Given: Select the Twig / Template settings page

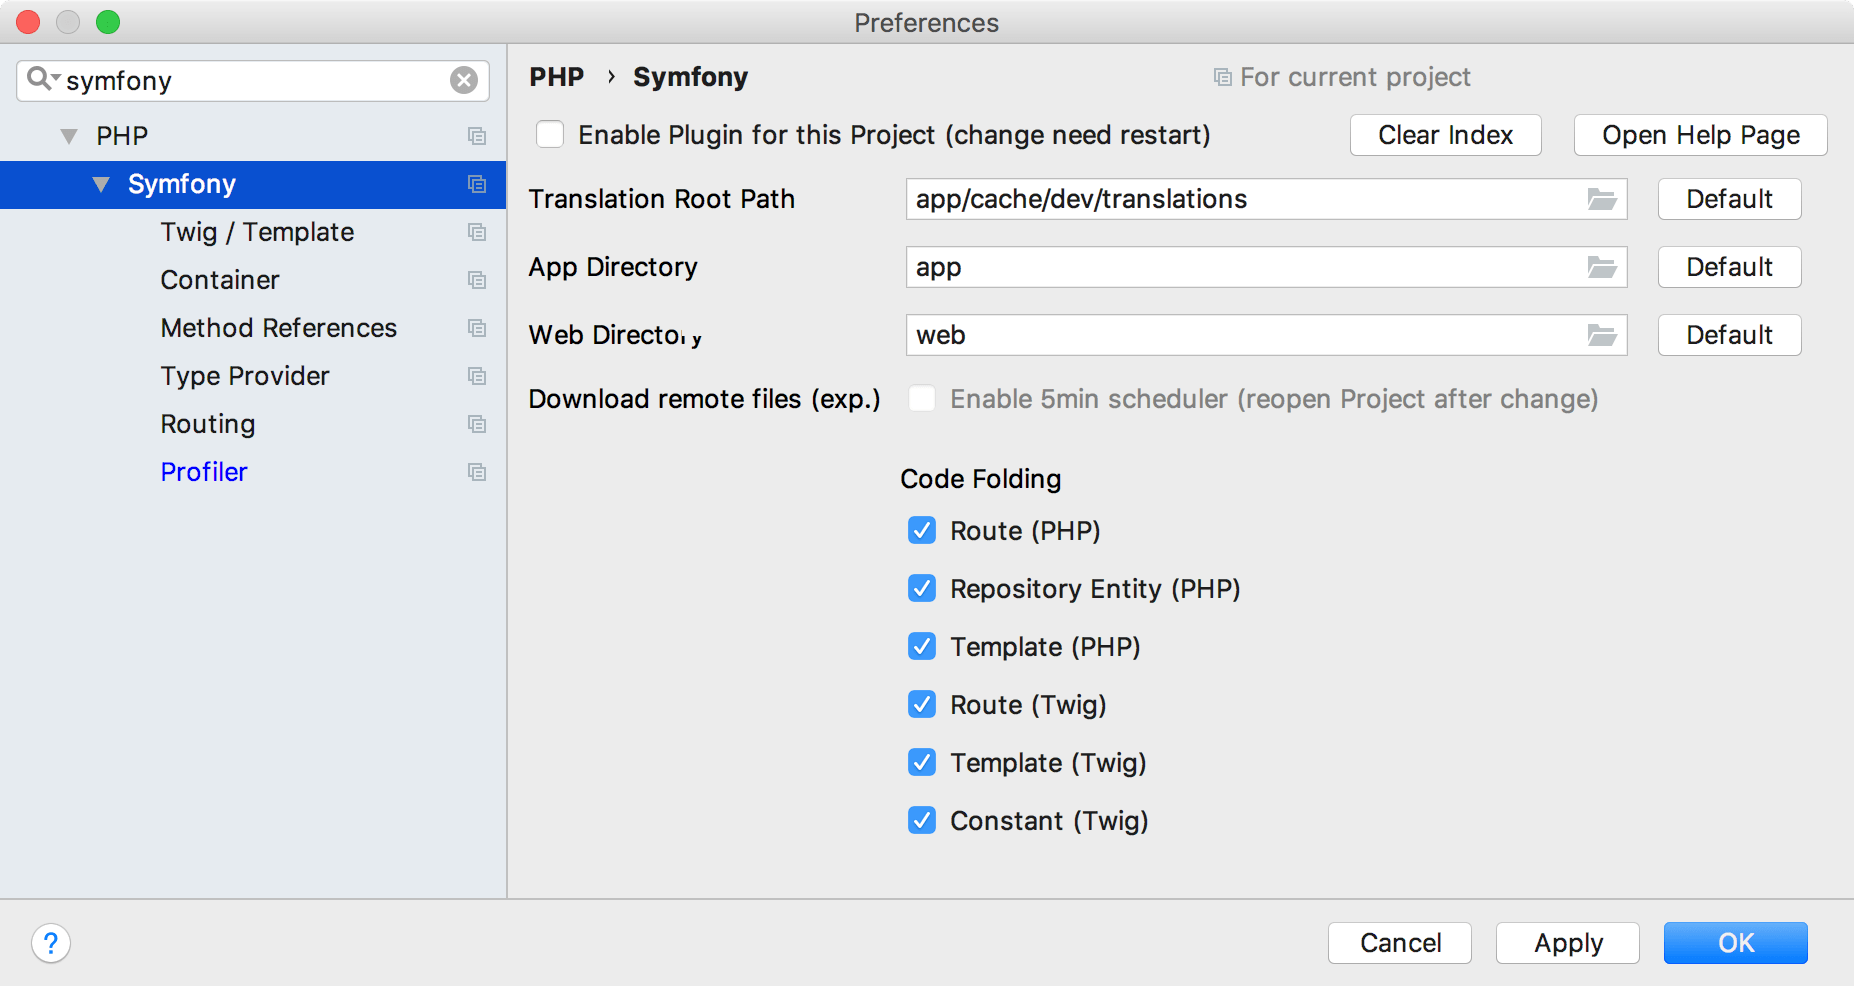Looking at the screenshot, I should click(x=256, y=231).
